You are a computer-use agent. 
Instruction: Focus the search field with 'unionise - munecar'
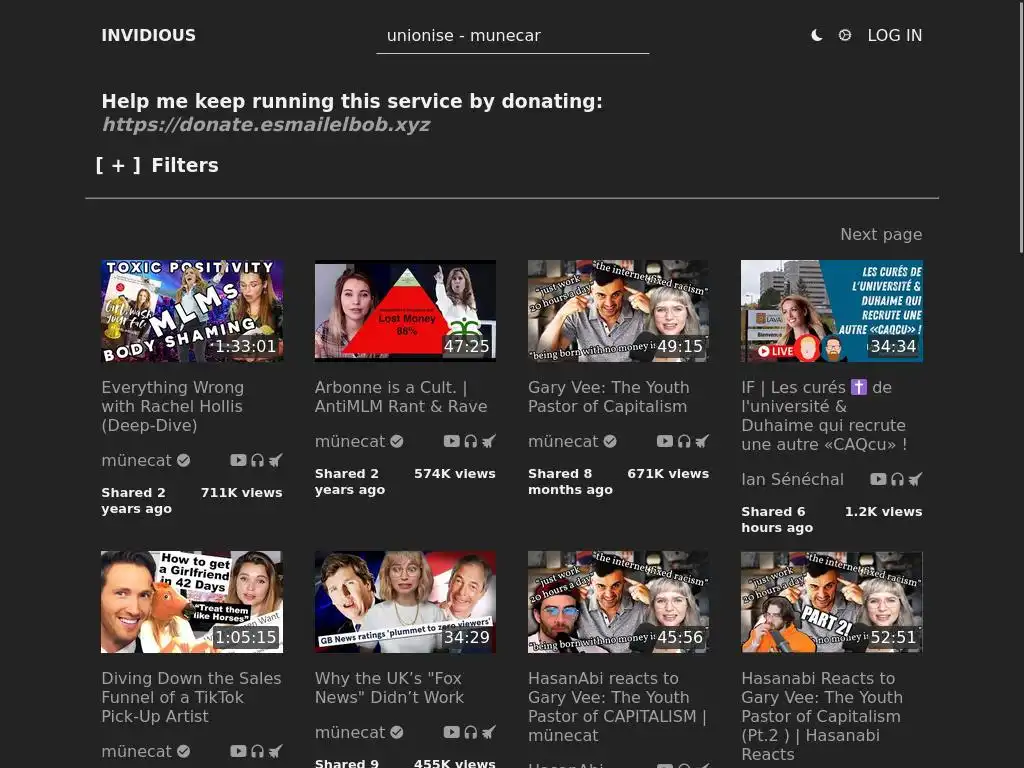click(513, 36)
